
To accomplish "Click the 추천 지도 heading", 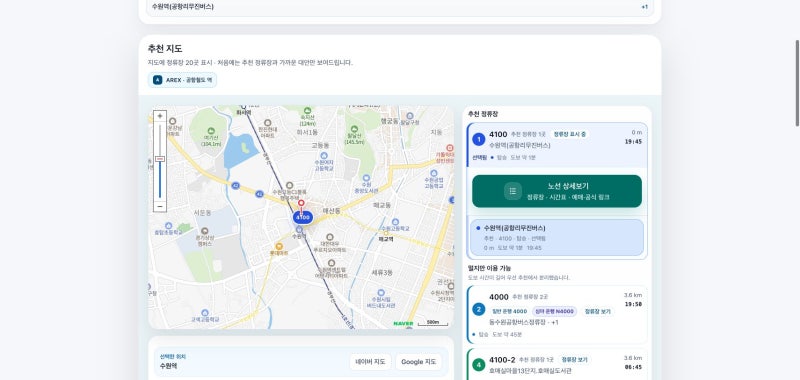I will [x=165, y=48].
